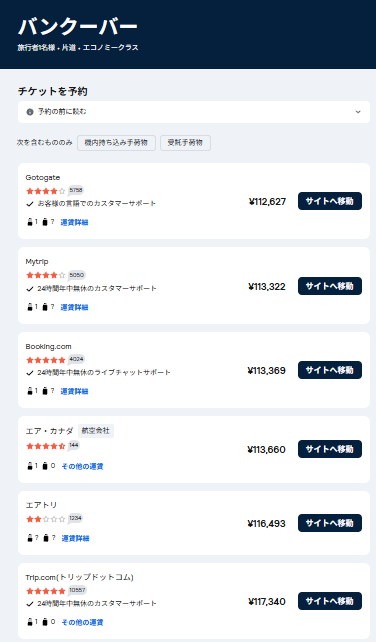Toggle the 機内持ち込み手荷物 filter
The width and height of the screenshot is (376, 642).
pyautogui.click(x=116, y=143)
